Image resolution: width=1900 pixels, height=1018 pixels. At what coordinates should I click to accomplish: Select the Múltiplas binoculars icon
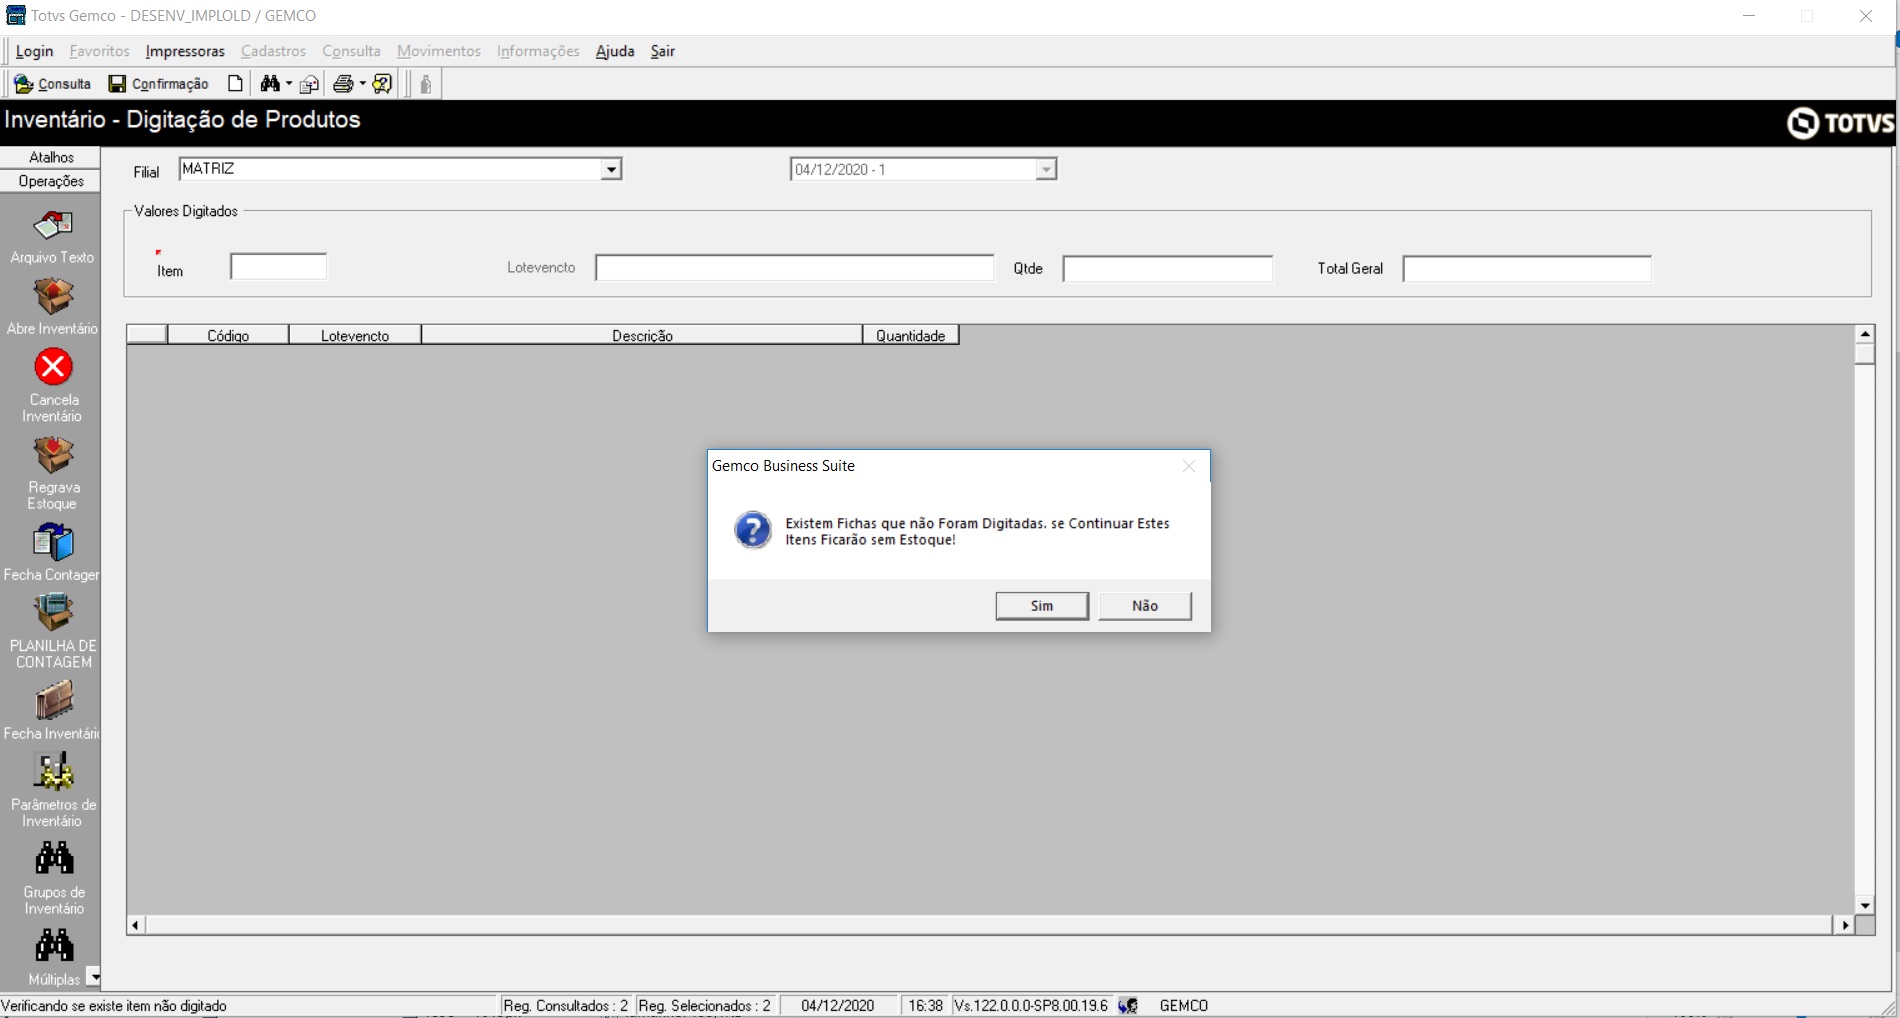point(53,946)
